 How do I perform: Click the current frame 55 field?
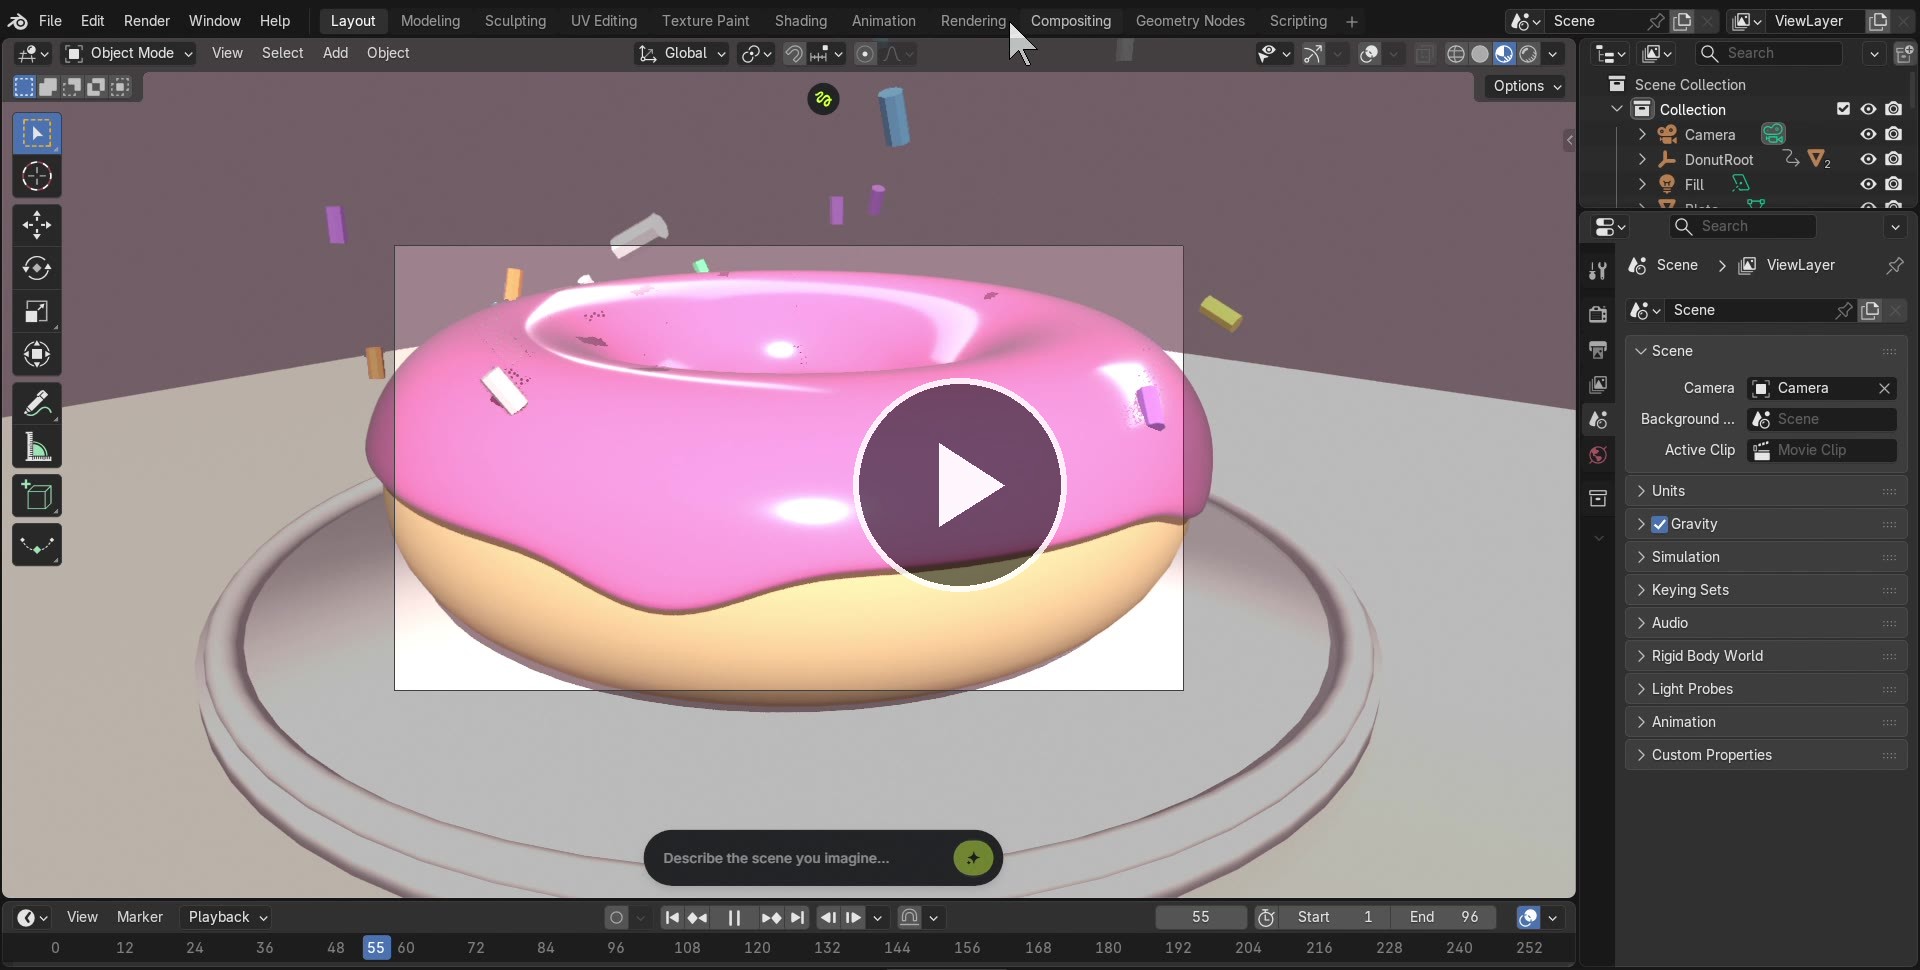[x=1201, y=917]
